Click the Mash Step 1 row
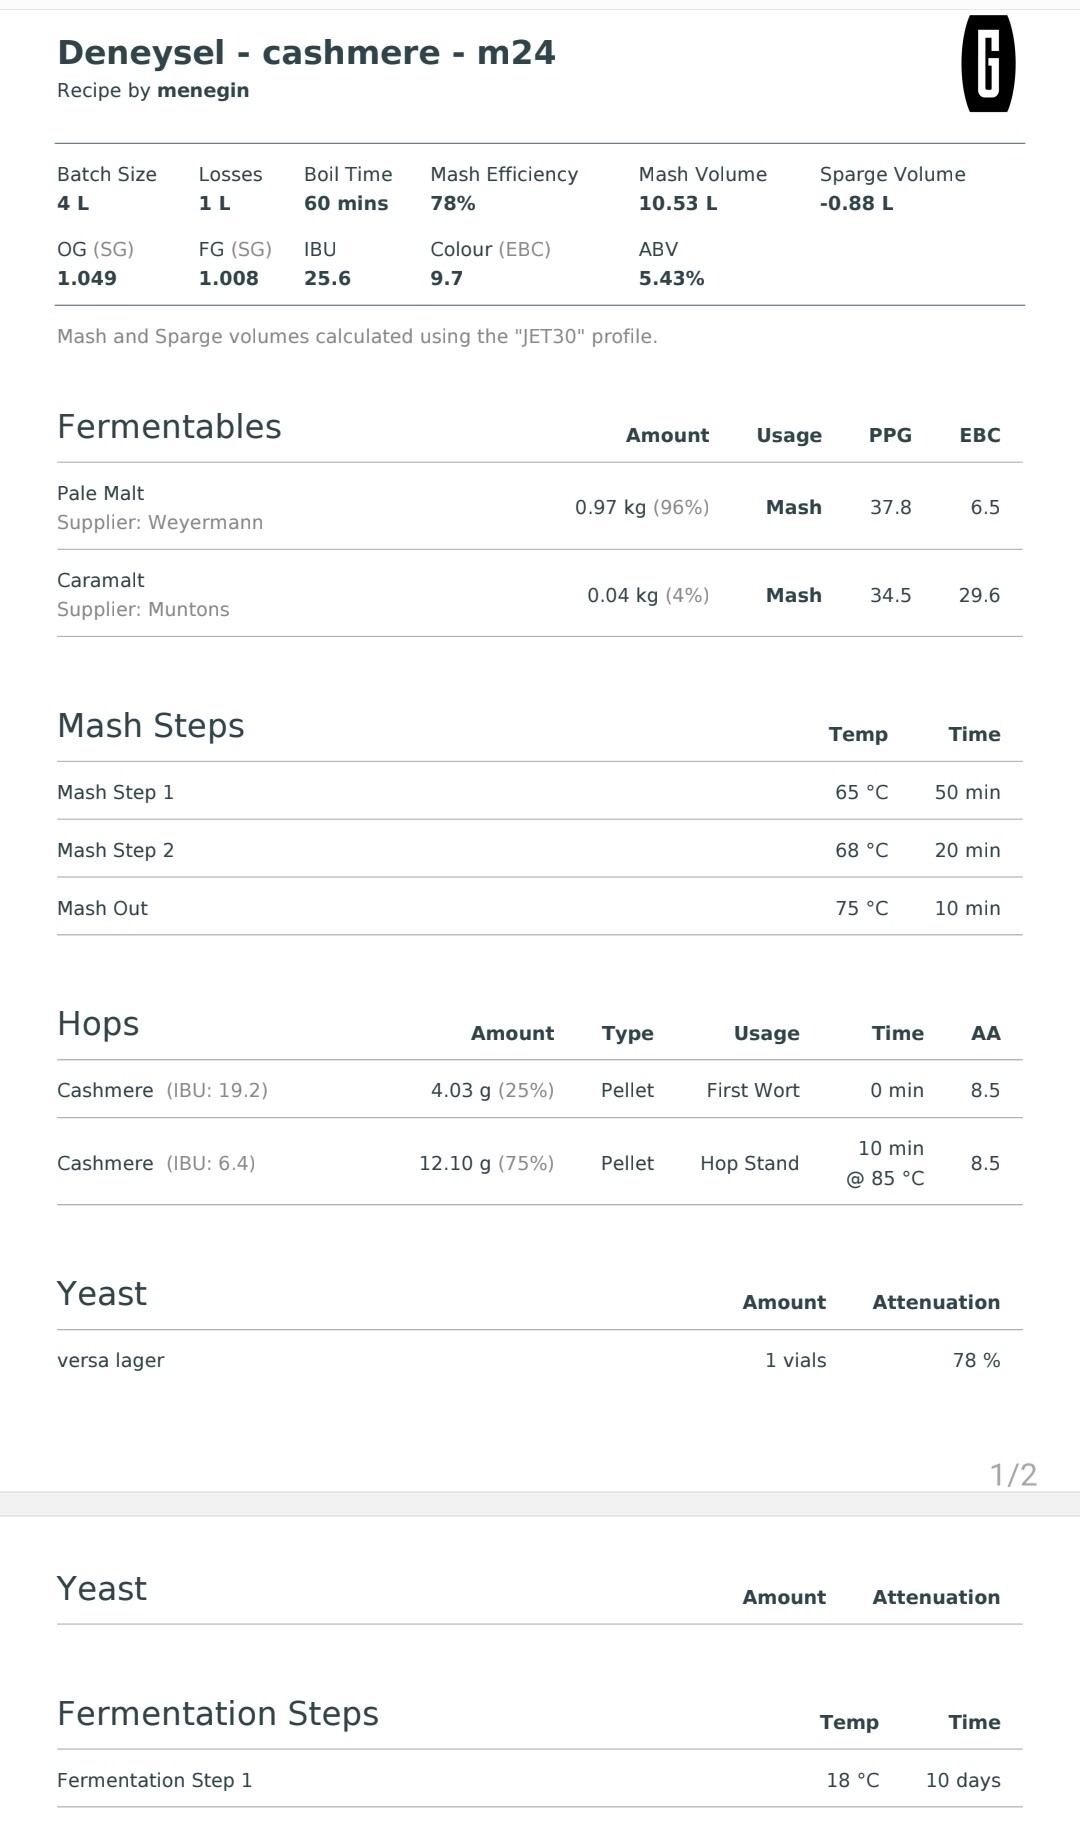The image size is (1080, 1822). [539, 792]
